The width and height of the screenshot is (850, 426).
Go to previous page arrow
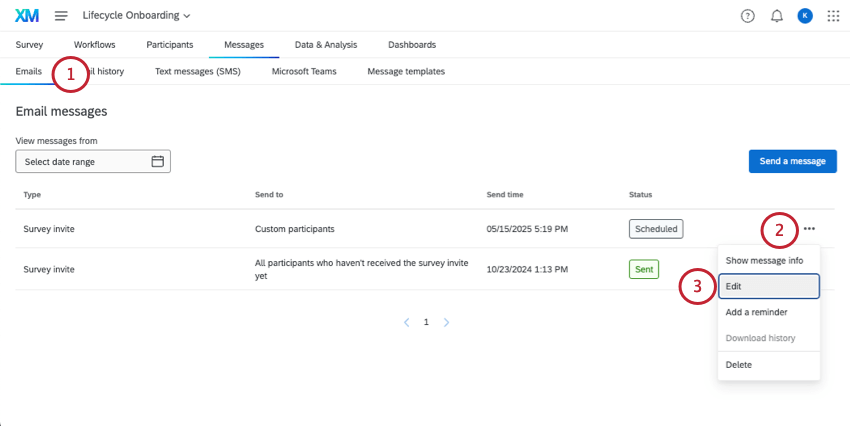tap(406, 322)
